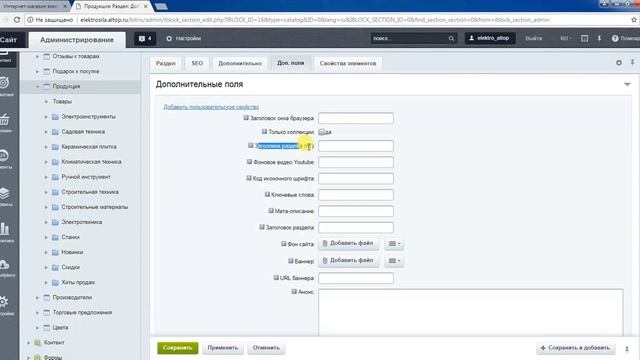The height and width of the screenshot is (360, 640).
Task: Click Отменить button
Action: (266, 348)
